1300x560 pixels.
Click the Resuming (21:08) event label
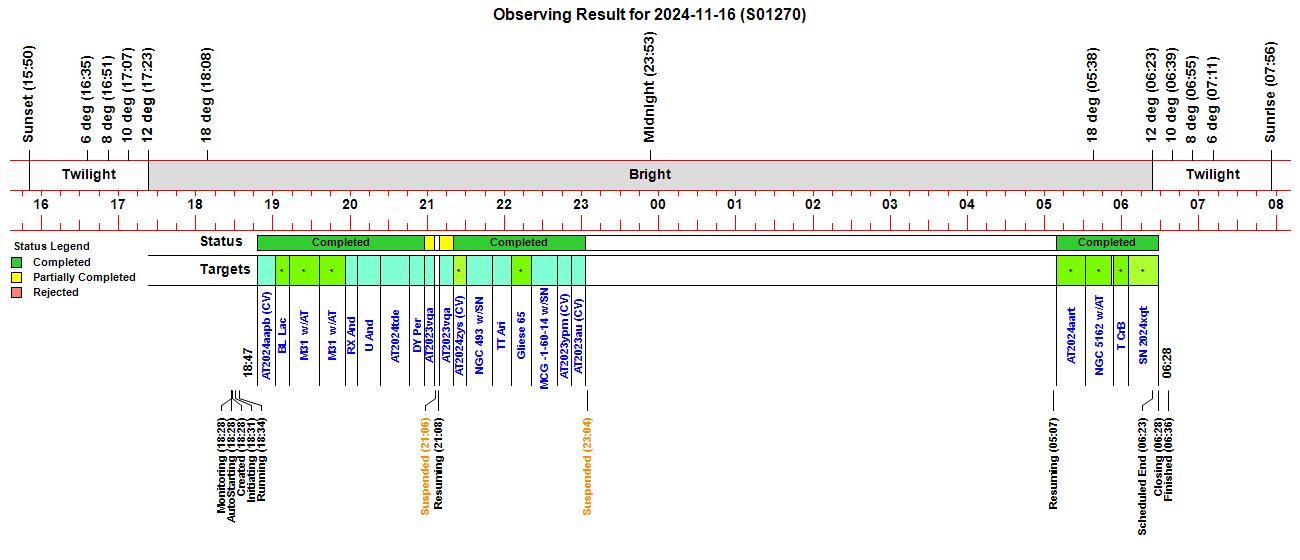[x=439, y=462]
